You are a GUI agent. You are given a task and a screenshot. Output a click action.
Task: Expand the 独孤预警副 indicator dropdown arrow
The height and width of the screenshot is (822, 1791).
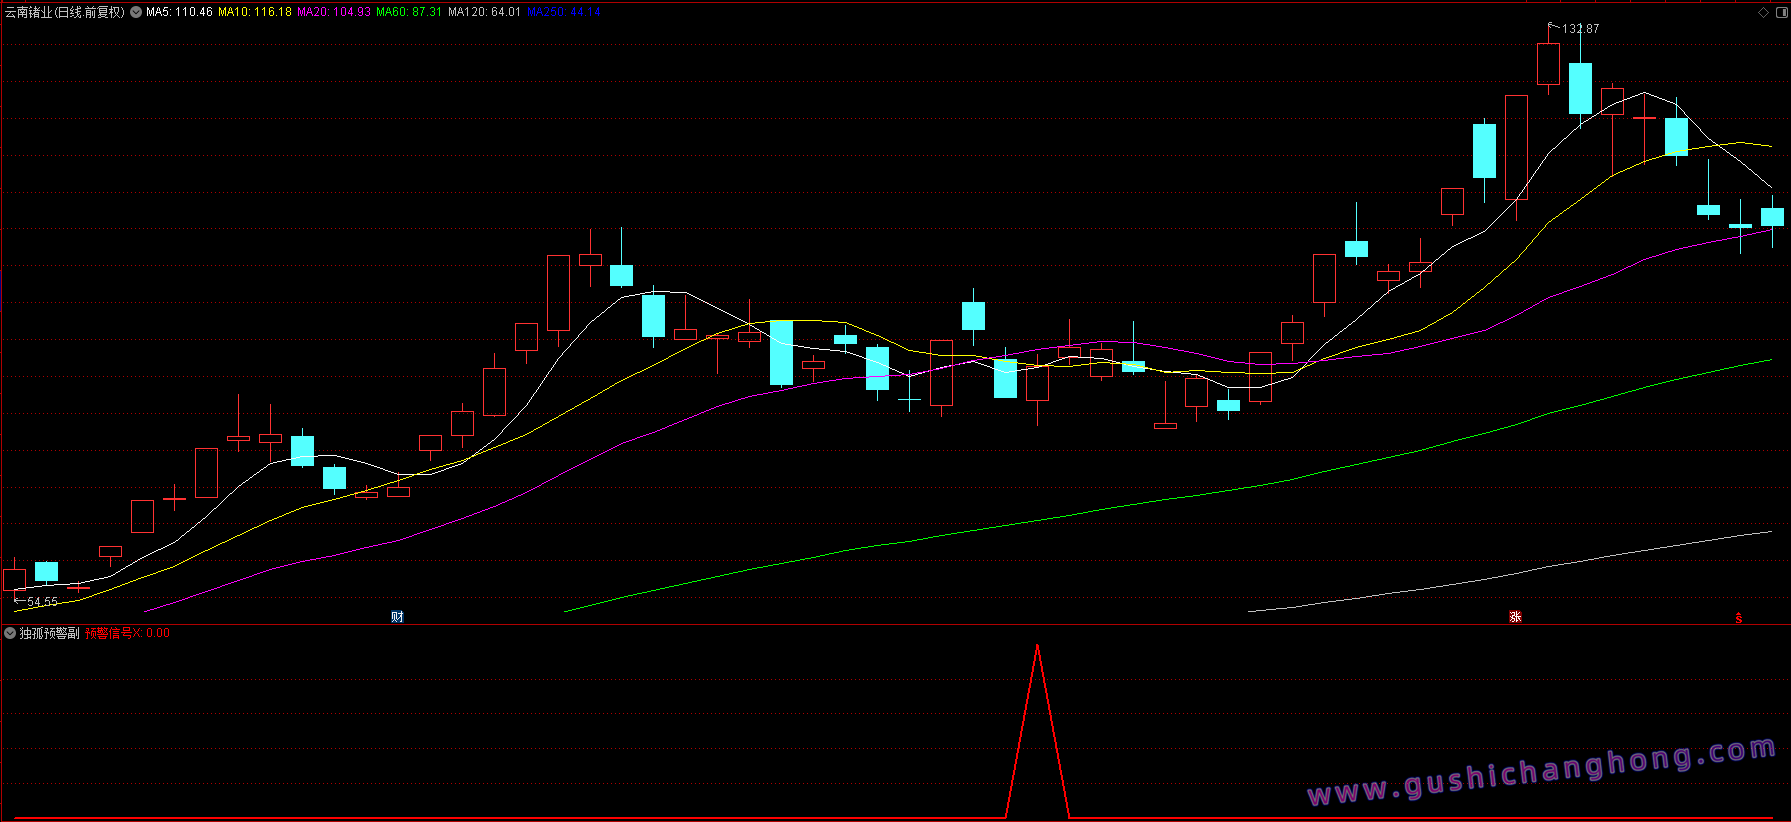coord(10,633)
